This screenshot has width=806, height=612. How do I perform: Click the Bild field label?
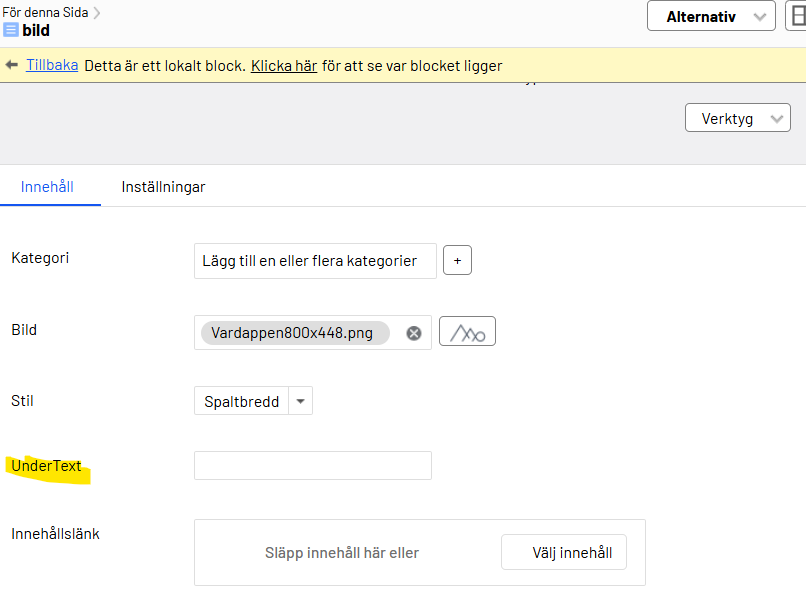point(24,330)
